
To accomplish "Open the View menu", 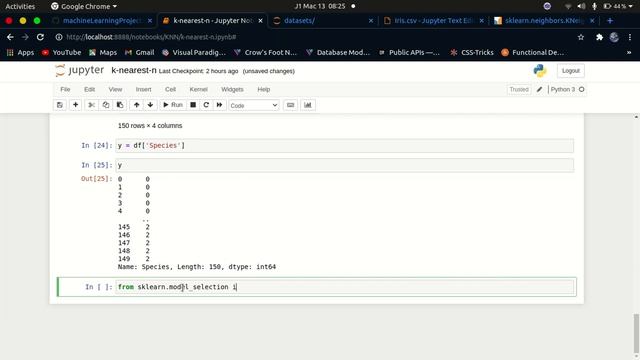I will [x=115, y=89].
